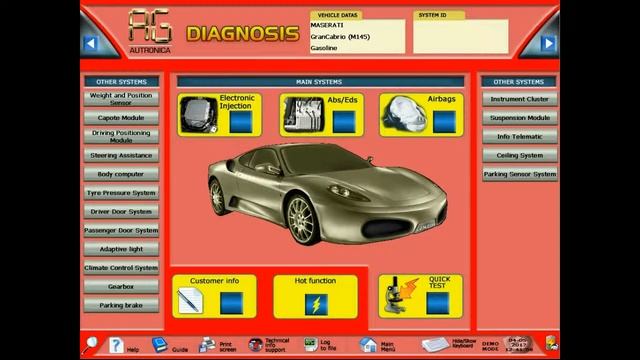
Task: Select Suspension Module
Action: (x=520, y=118)
